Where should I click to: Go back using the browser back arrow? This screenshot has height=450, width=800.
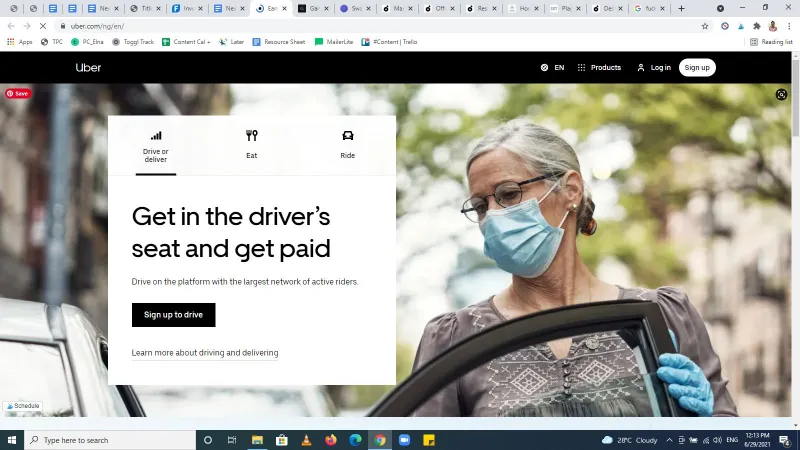(x=11, y=26)
